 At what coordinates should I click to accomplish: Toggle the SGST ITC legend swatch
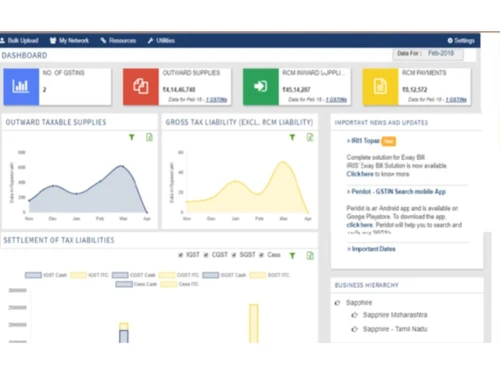pos(258,275)
